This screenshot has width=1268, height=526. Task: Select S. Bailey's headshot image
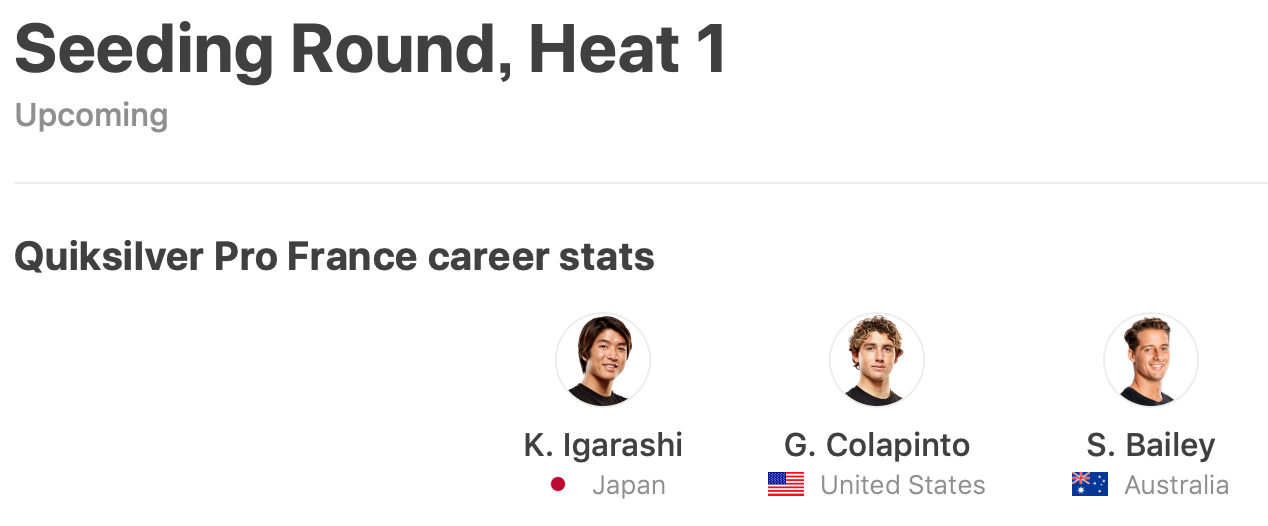(1151, 360)
